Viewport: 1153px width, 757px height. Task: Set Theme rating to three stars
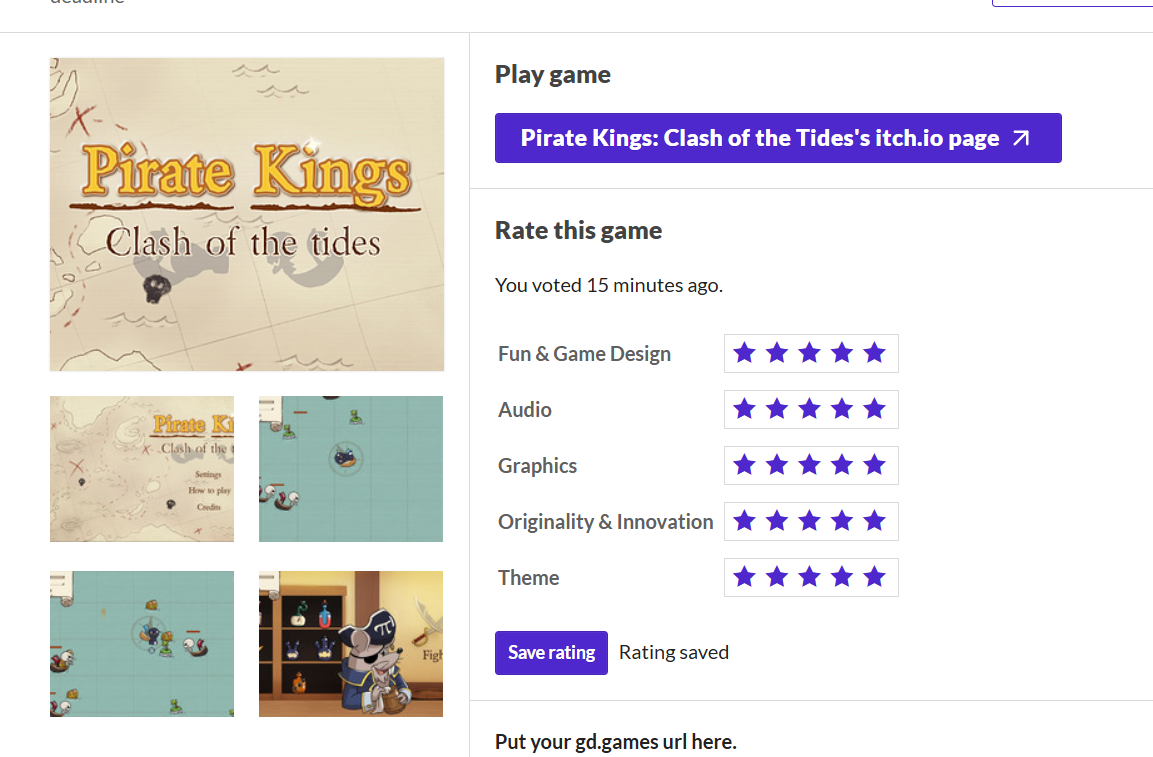coord(810,577)
